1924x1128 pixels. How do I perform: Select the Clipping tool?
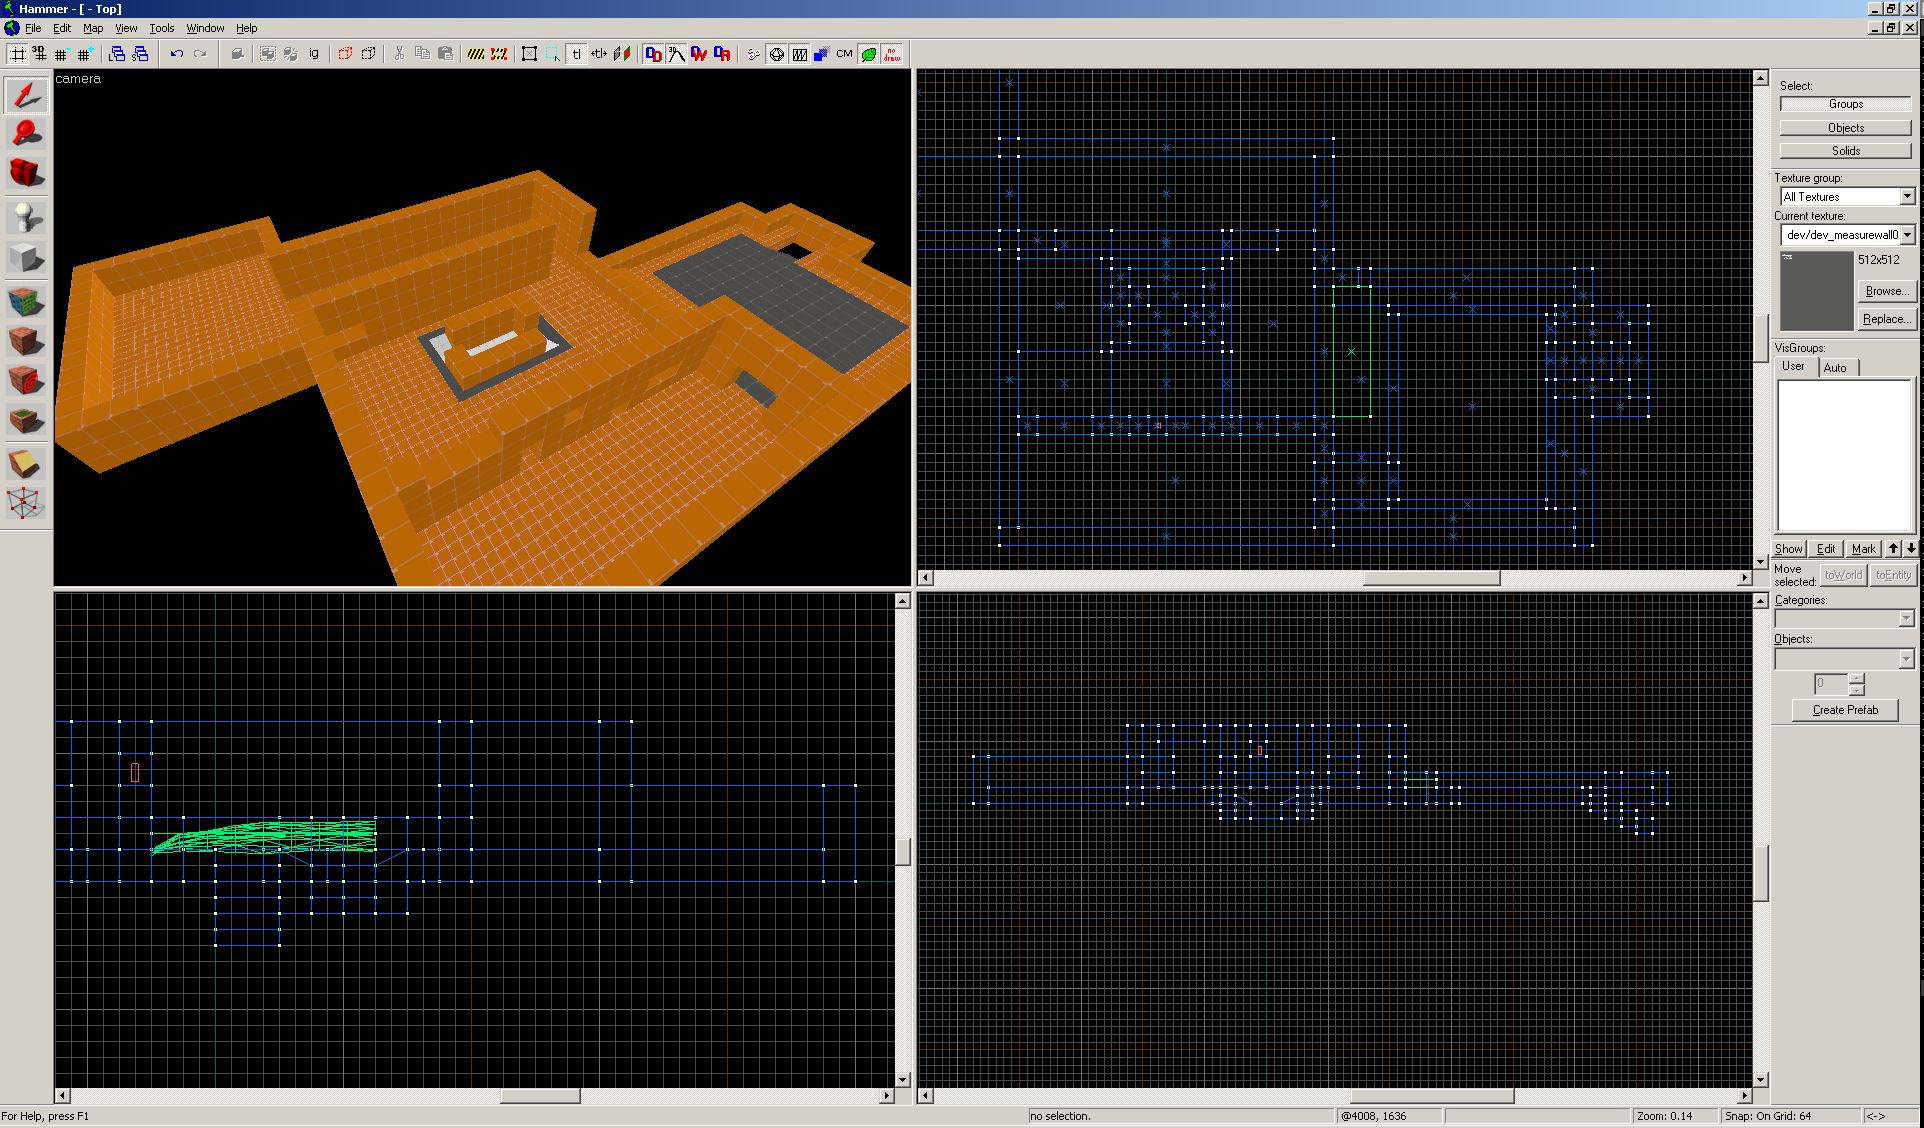(x=27, y=463)
